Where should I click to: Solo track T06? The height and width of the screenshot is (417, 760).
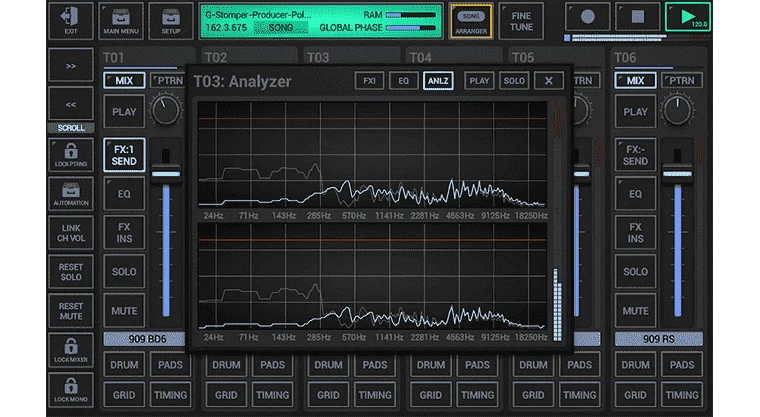click(635, 272)
